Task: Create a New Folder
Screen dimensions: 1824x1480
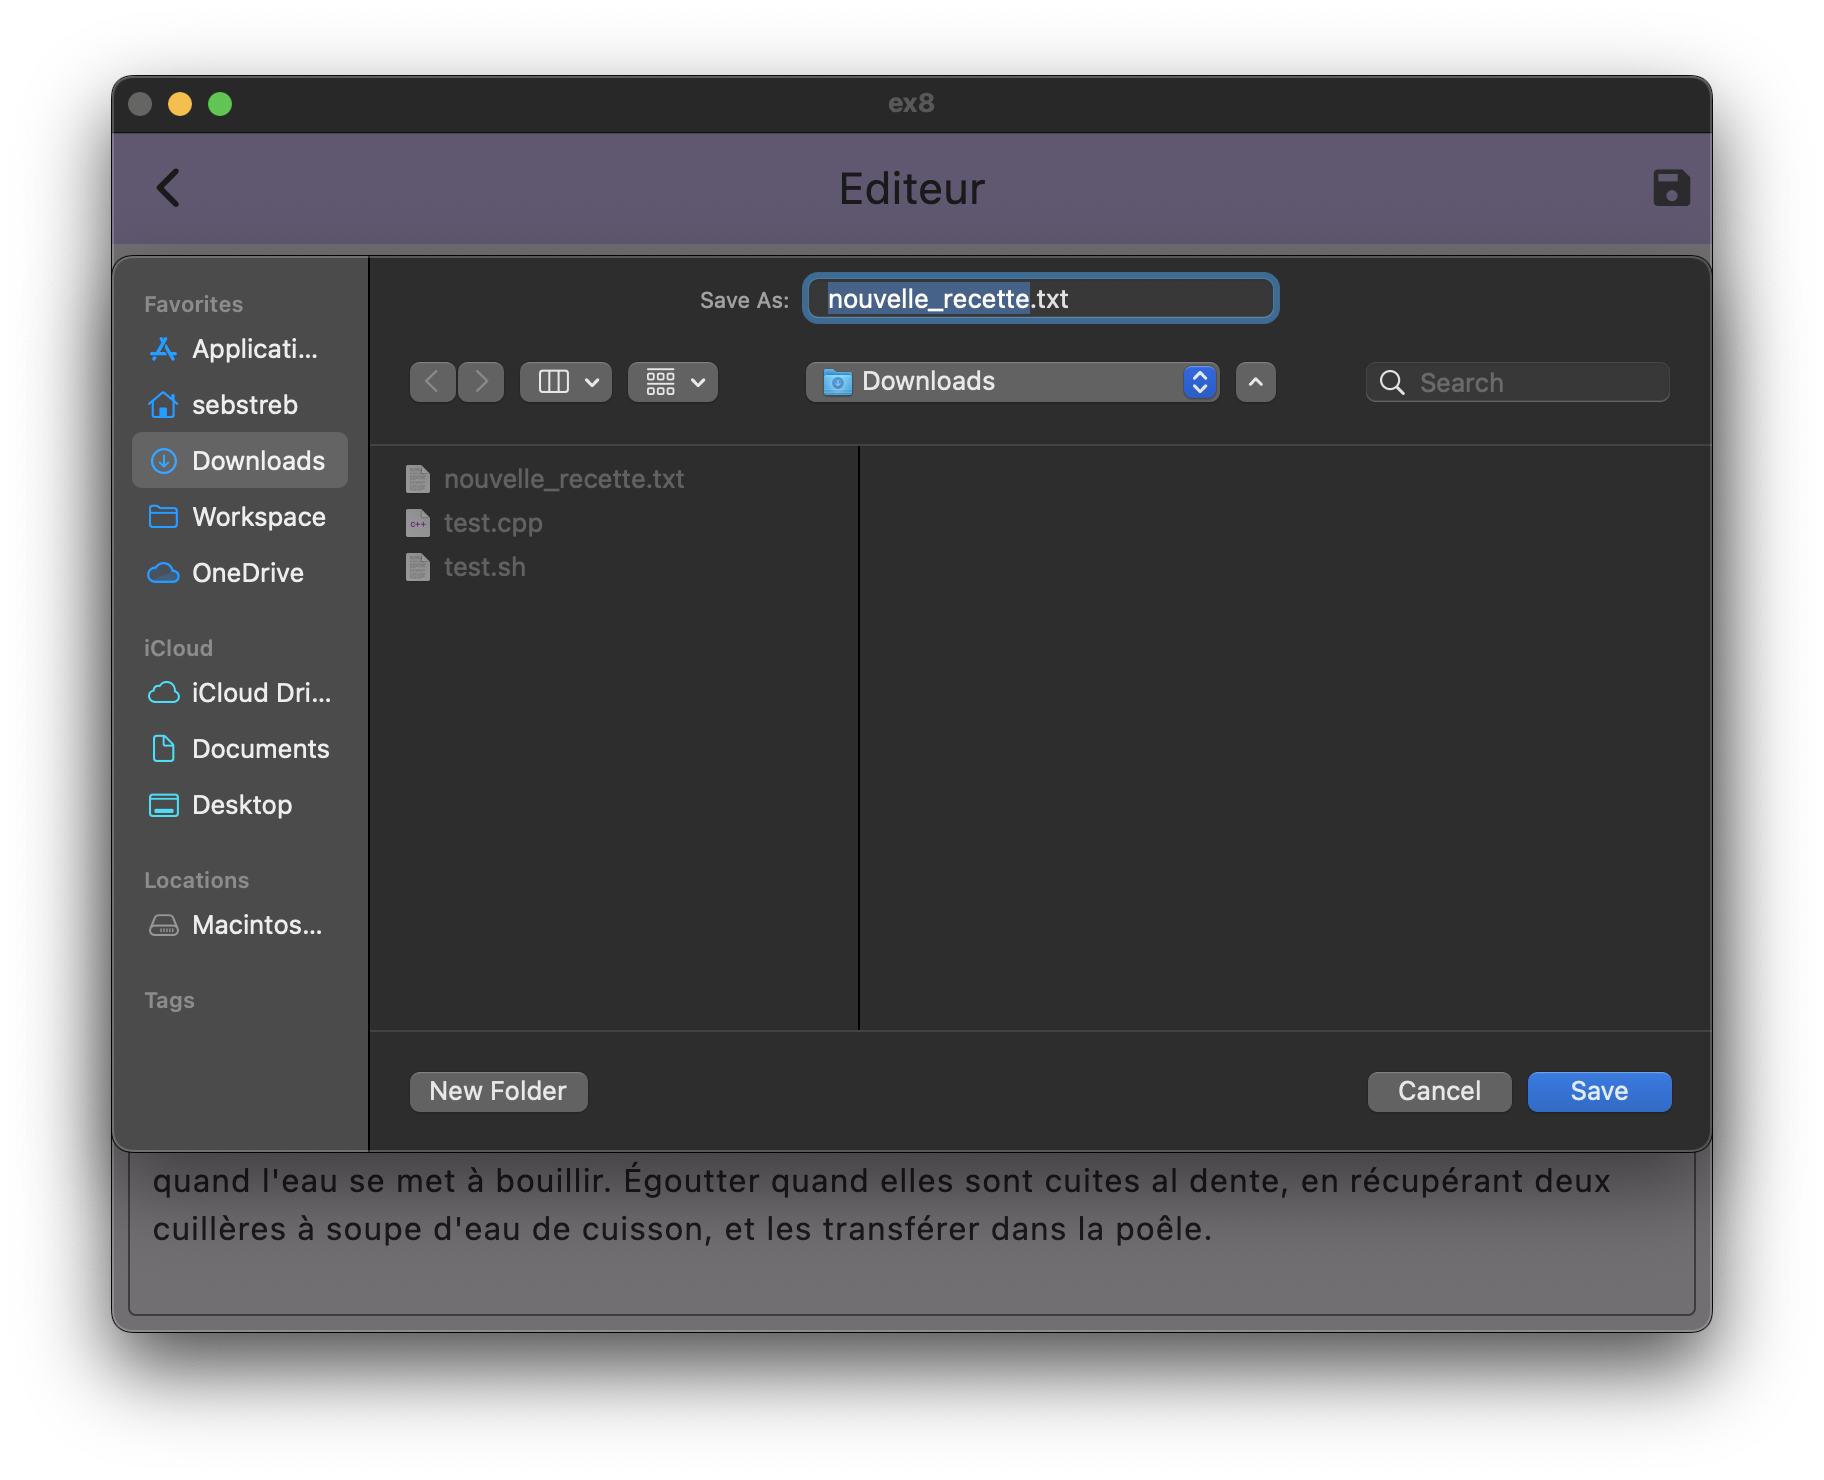Action: pyautogui.click(x=498, y=1091)
